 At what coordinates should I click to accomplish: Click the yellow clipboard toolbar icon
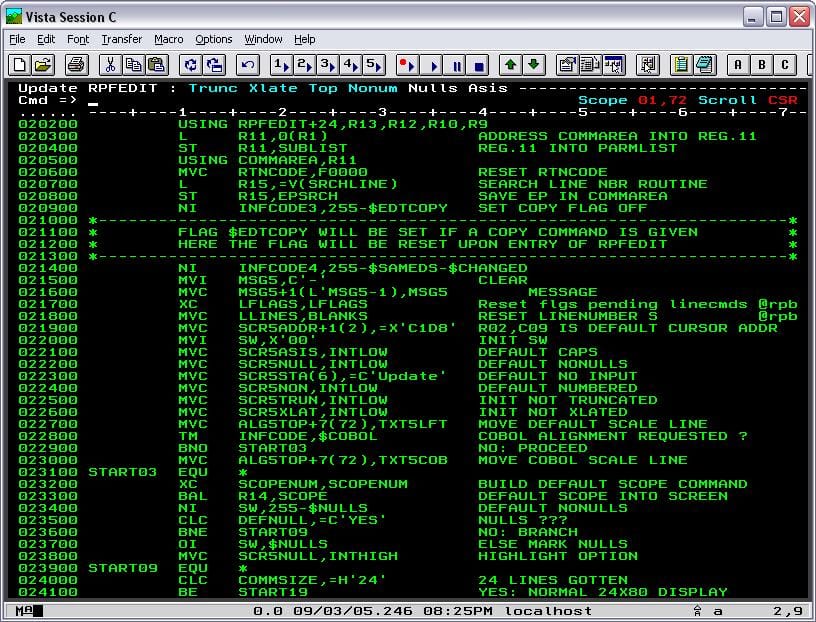(x=681, y=65)
